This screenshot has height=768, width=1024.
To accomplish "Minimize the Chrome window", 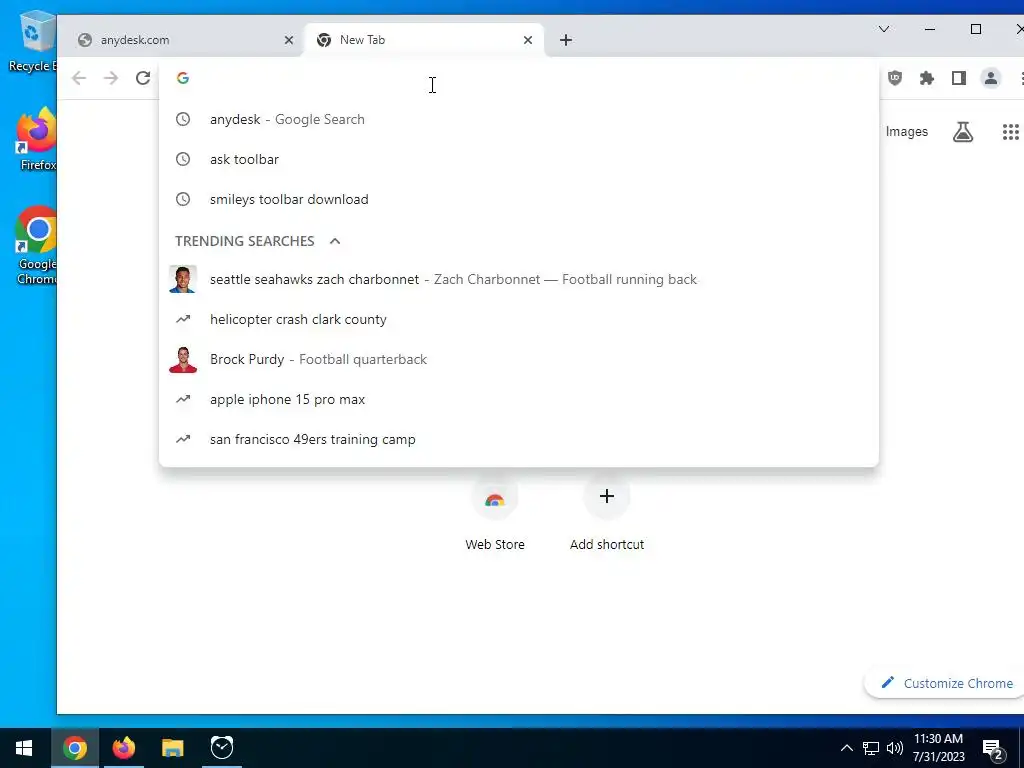I will (930, 29).
